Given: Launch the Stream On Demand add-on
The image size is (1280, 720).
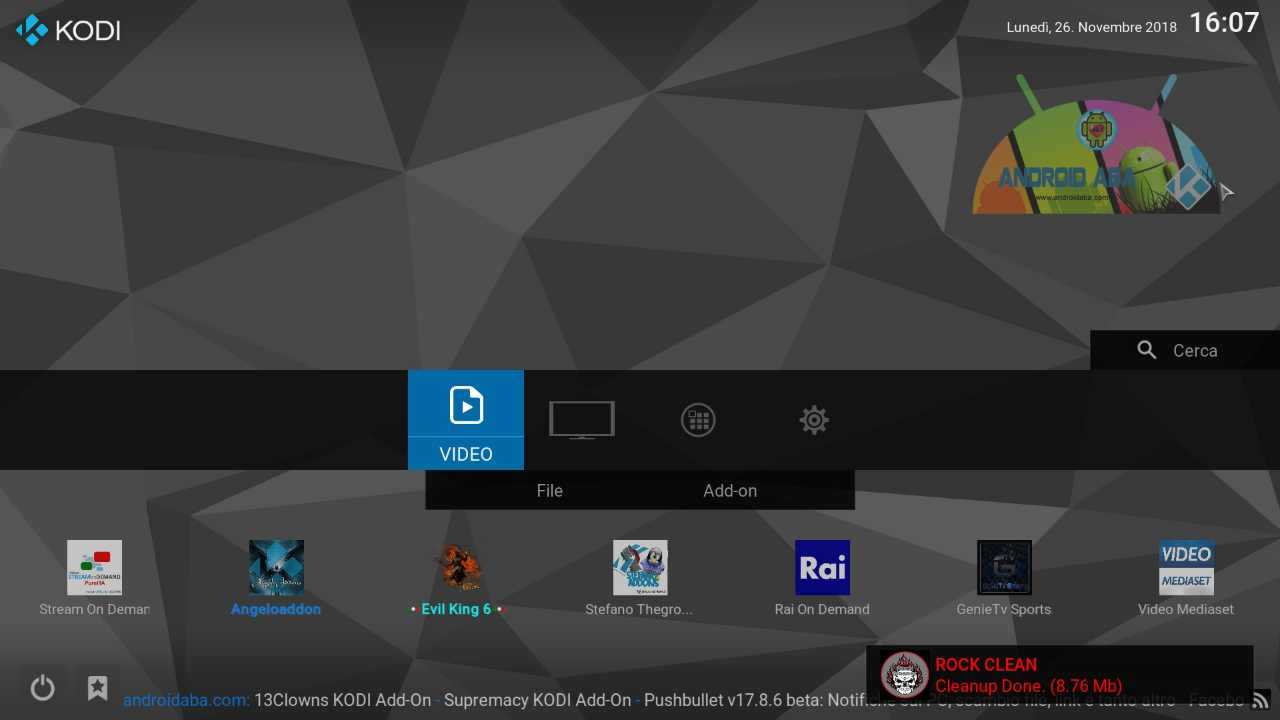Looking at the screenshot, I should 94,568.
